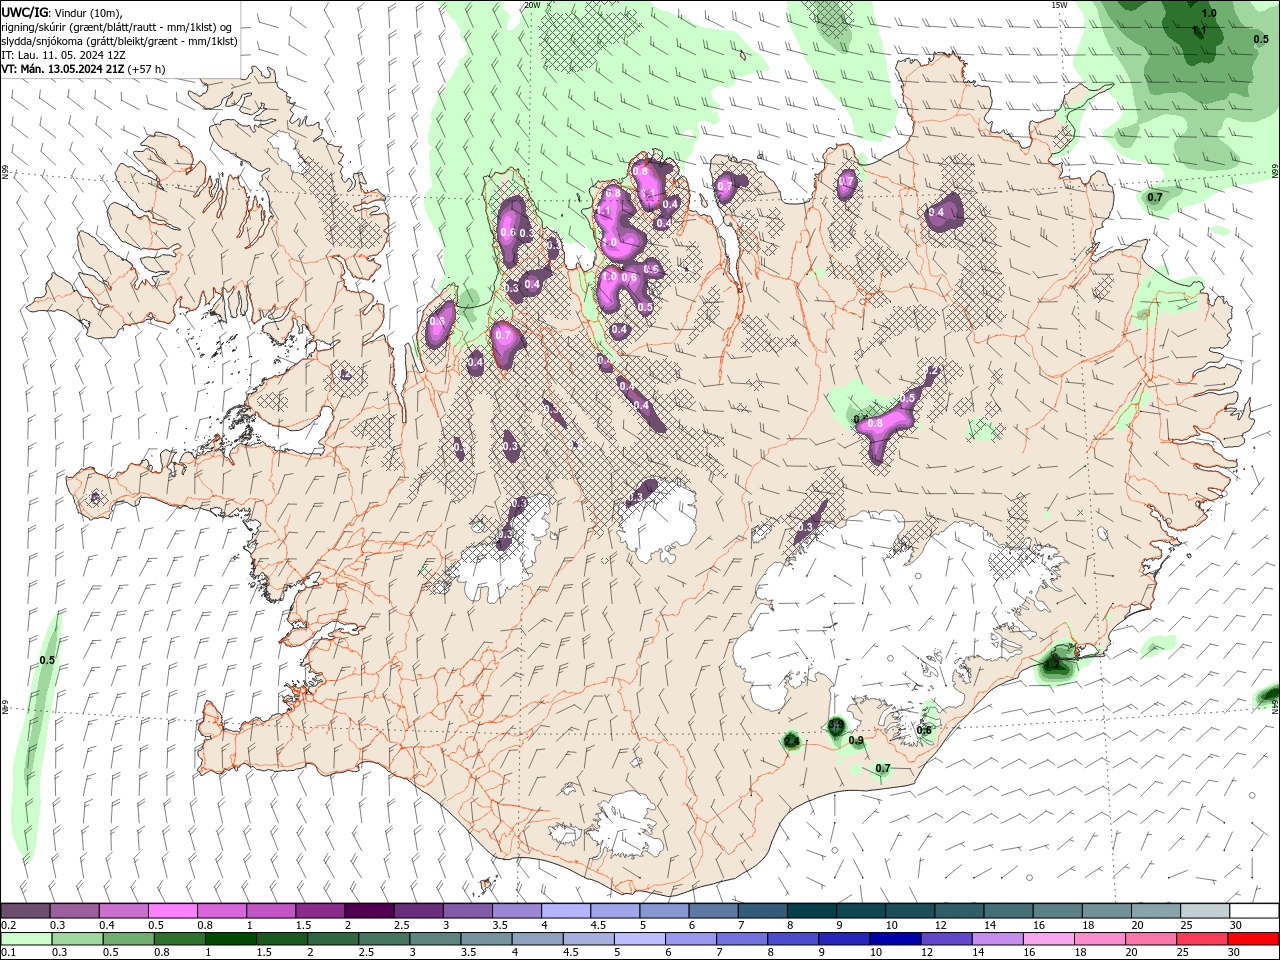Click the white 30 swatch in upper legend row
Image resolution: width=1280 pixels, height=960 pixels.
pyautogui.click(x=1254, y=911)
